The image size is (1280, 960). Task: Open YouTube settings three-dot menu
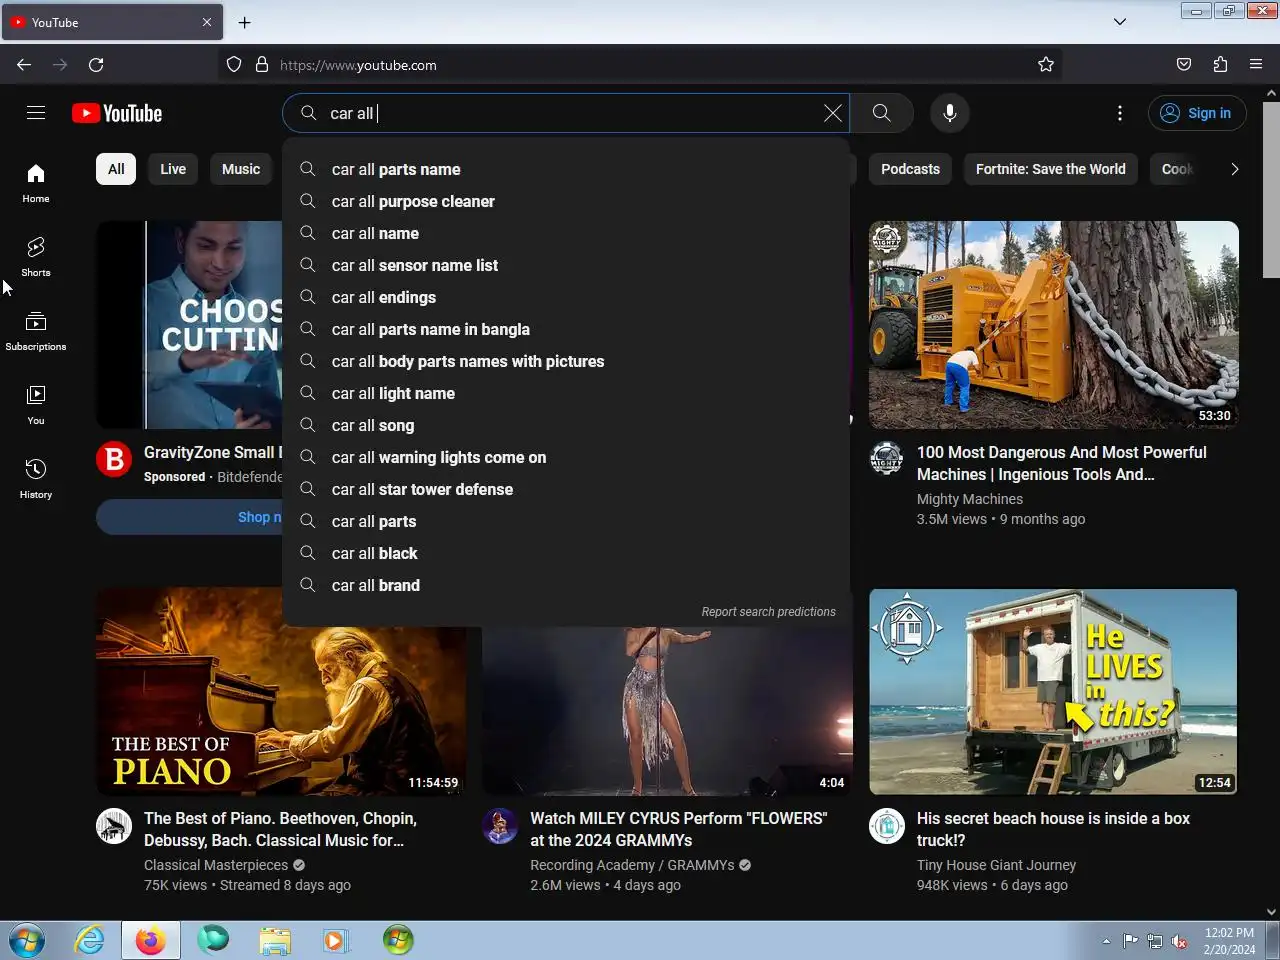pos(1120,113)
